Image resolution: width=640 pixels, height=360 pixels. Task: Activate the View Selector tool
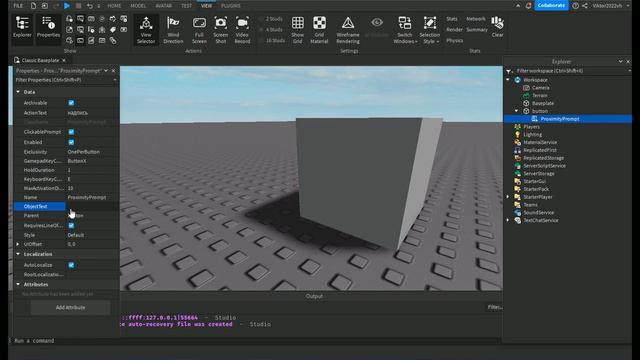(146, 30)
